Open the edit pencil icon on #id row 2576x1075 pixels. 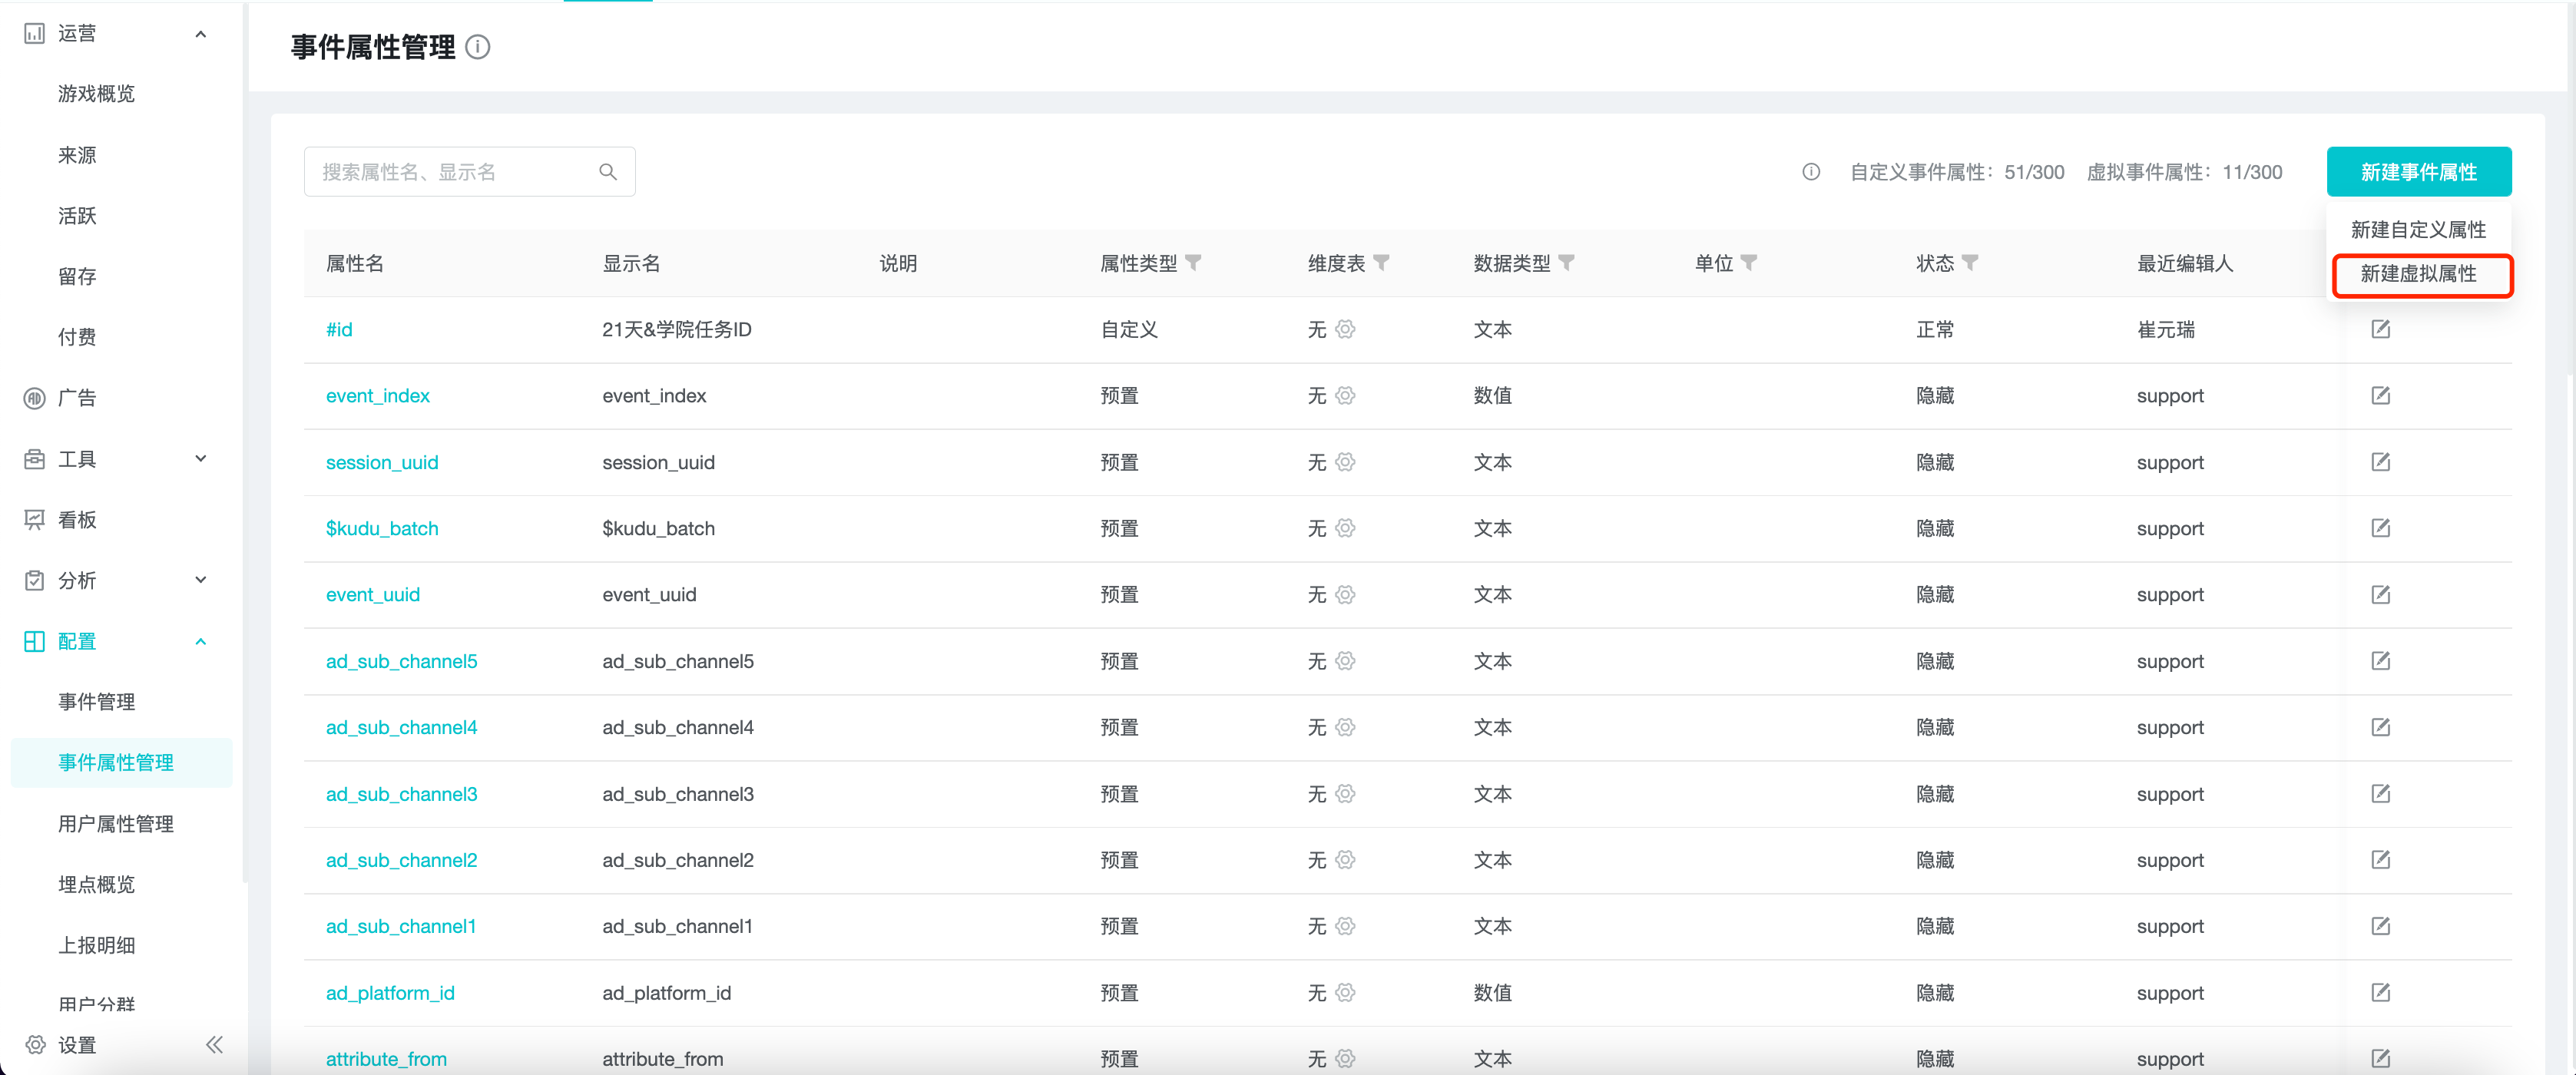point(2381,328)
